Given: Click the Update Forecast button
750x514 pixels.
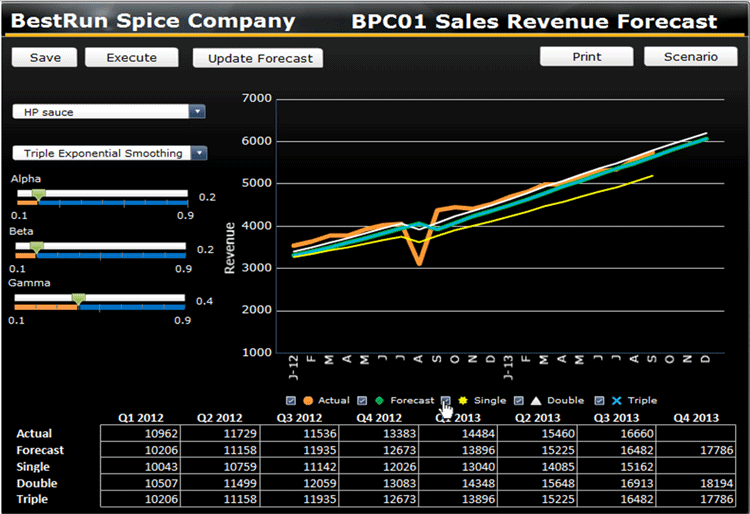Looking at the screenshot, I should [258, 58].
